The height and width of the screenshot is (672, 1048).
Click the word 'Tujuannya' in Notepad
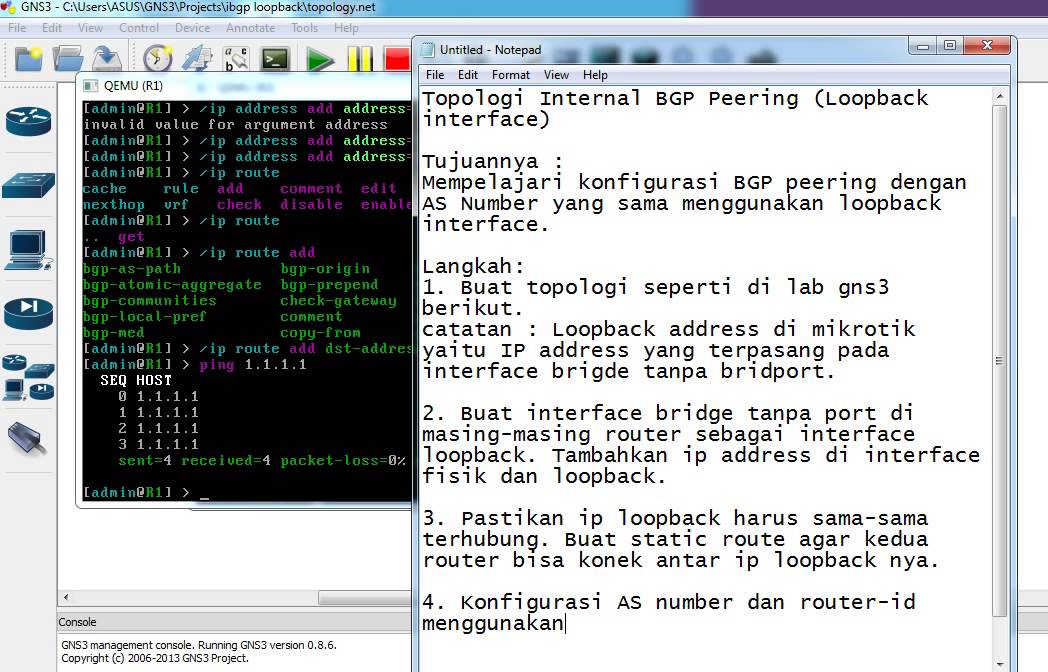480,161
